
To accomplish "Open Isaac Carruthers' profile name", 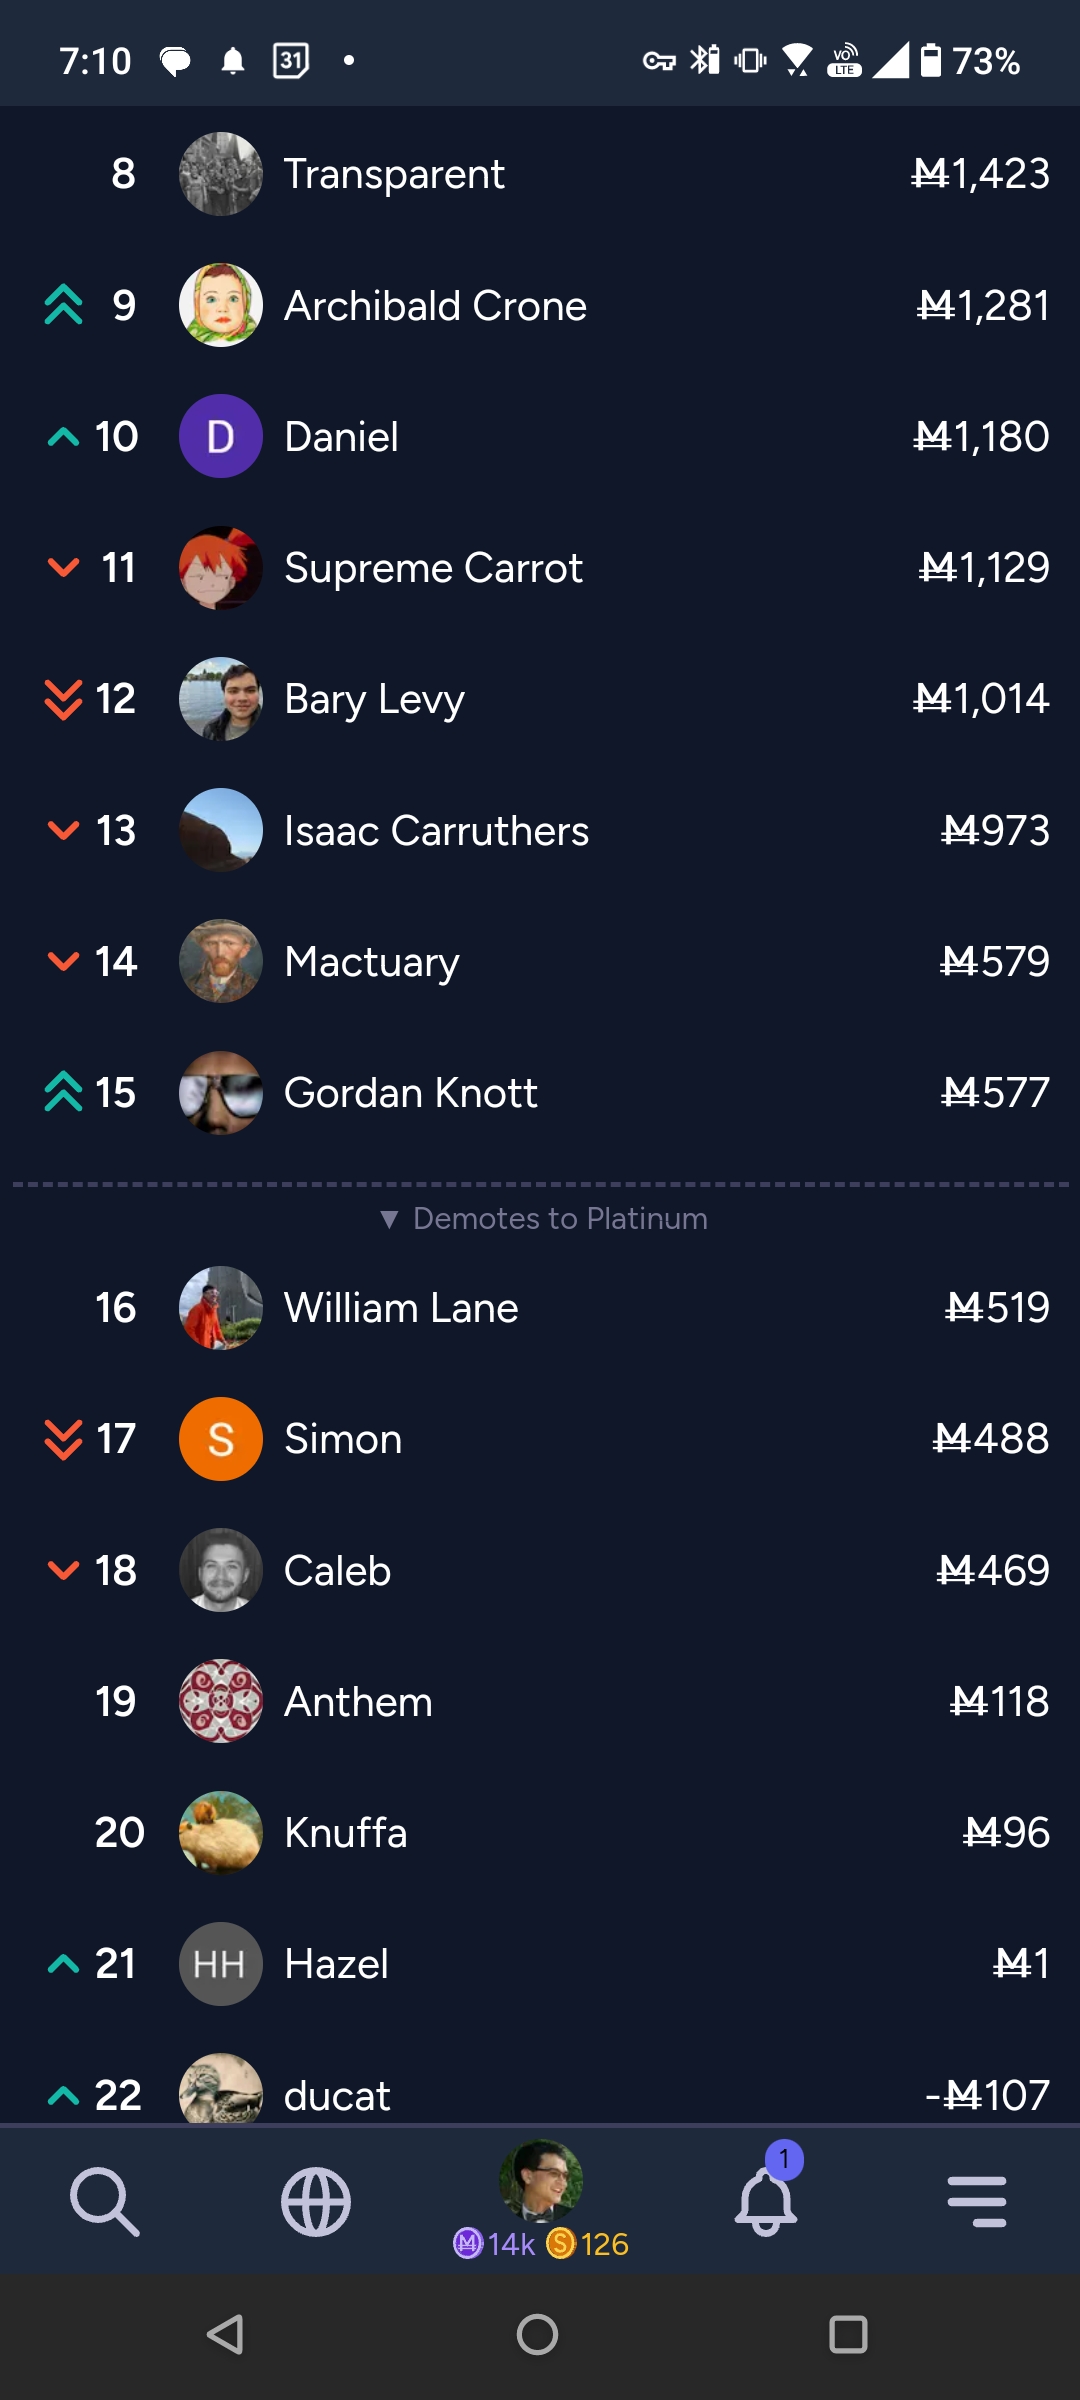I will click(x=436, y=831).
